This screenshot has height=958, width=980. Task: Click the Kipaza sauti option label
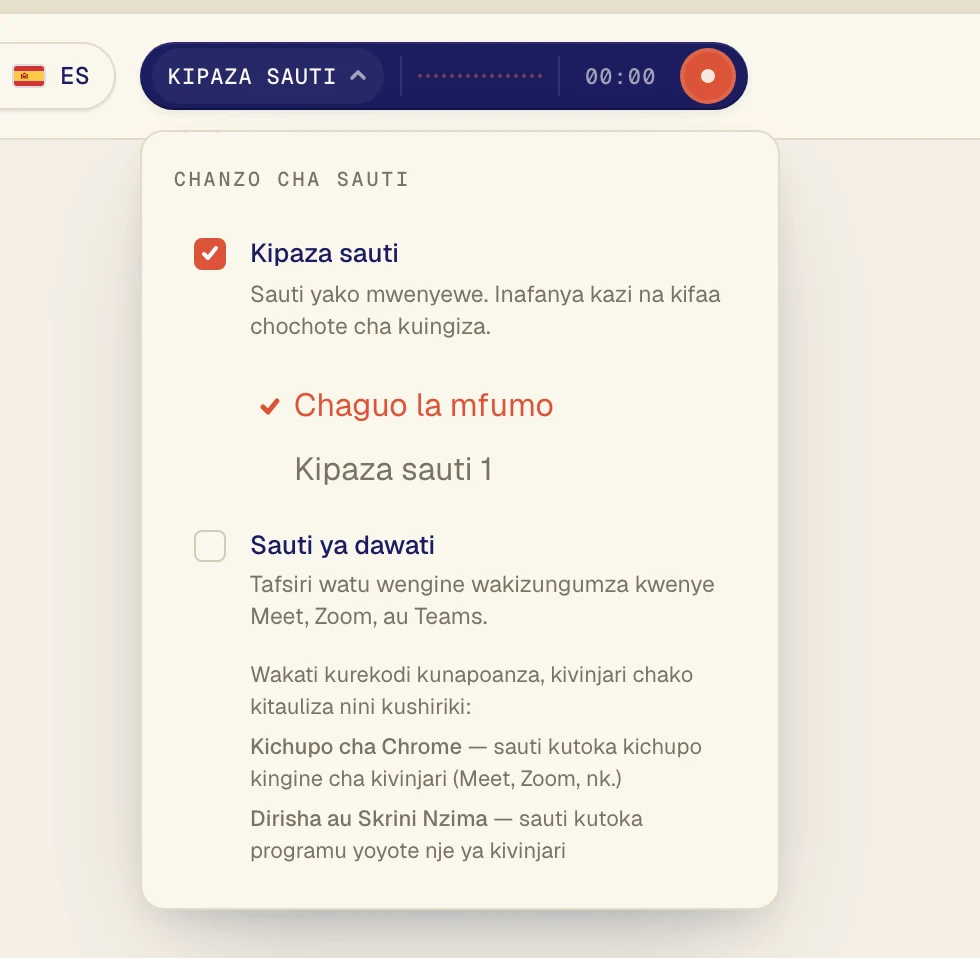[x=324, y=253]
